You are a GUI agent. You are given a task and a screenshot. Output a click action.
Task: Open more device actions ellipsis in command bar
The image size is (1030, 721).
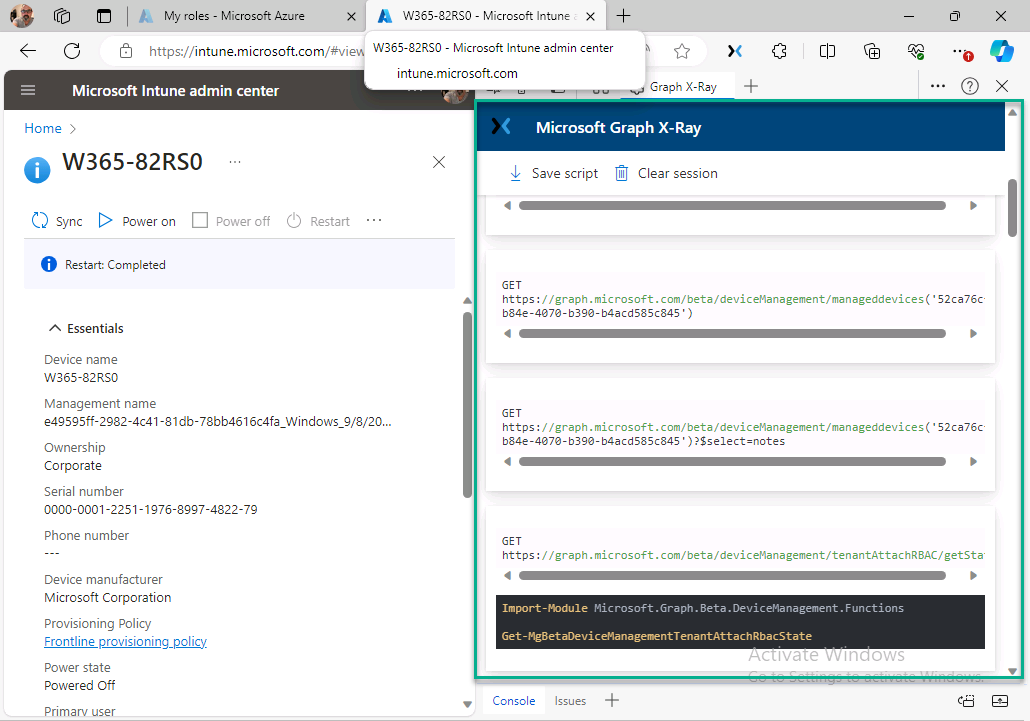[x=374, y=221]
